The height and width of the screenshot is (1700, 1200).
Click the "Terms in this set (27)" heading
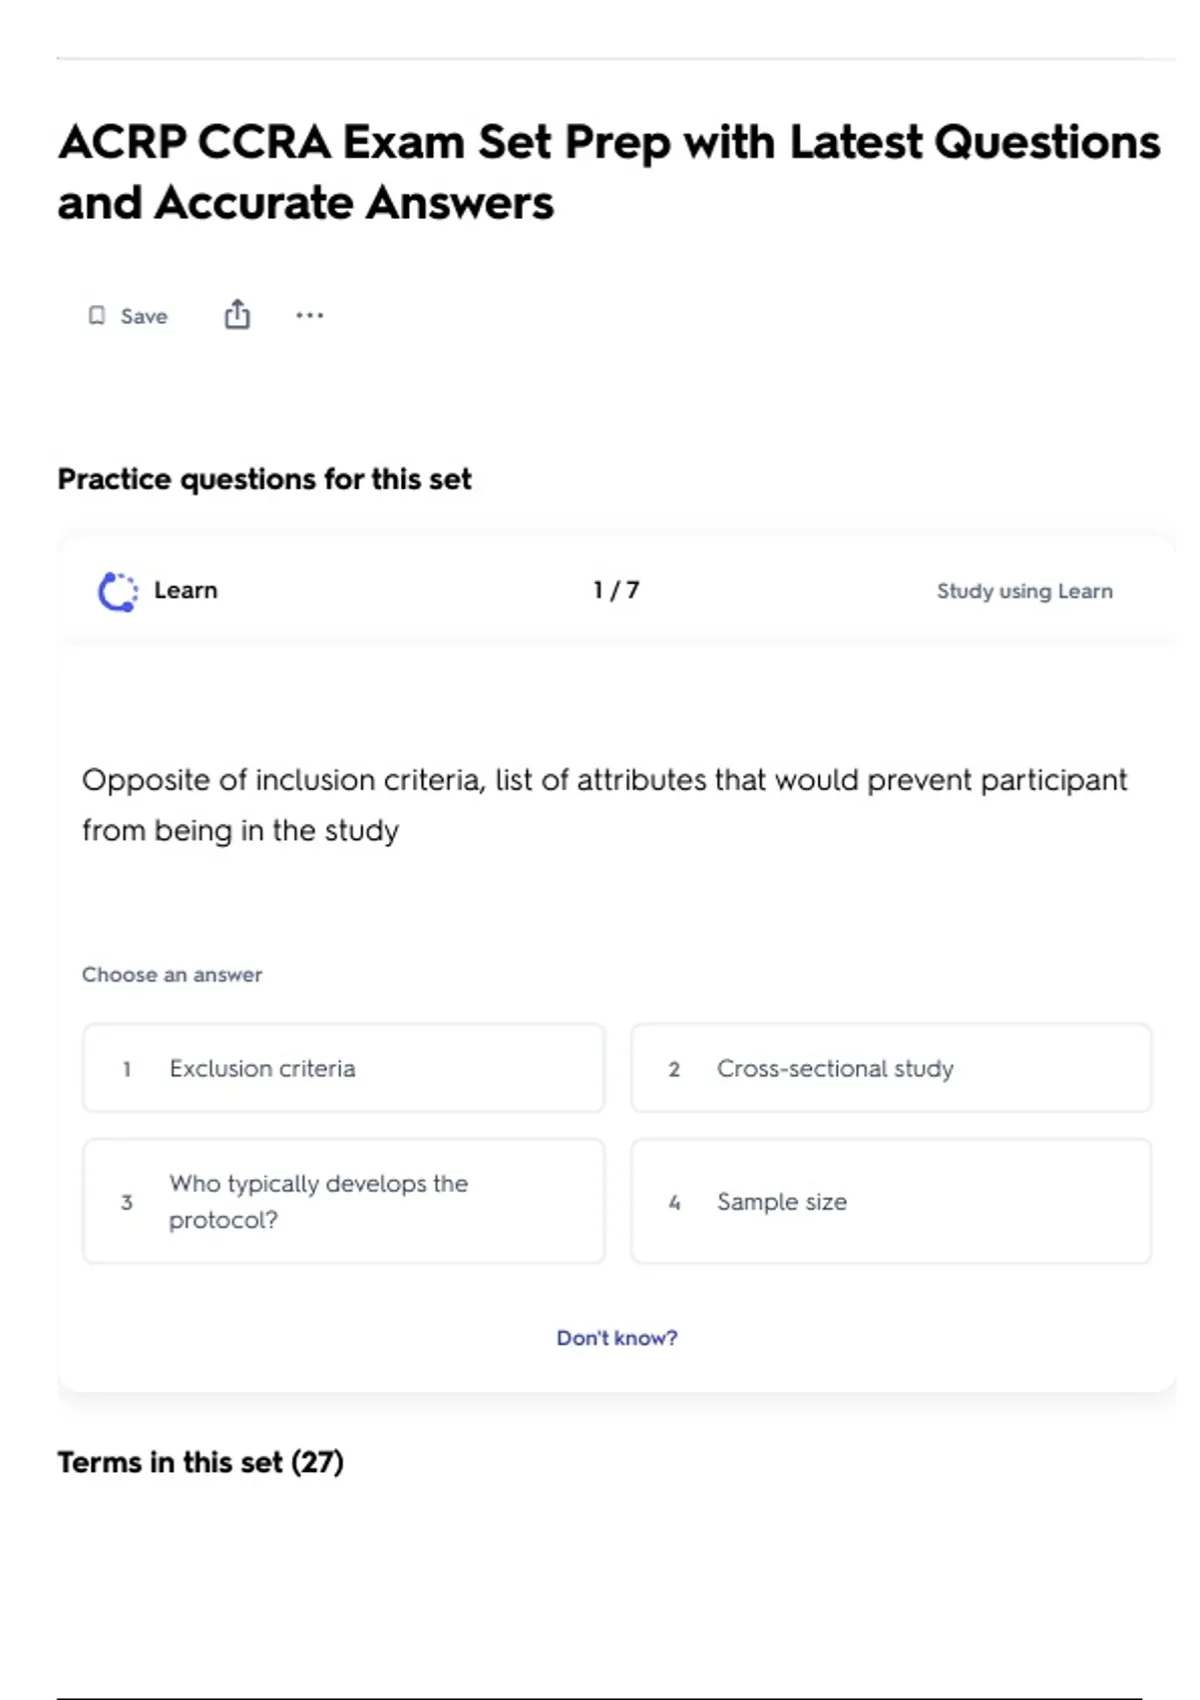click(x=200, y=1462)
